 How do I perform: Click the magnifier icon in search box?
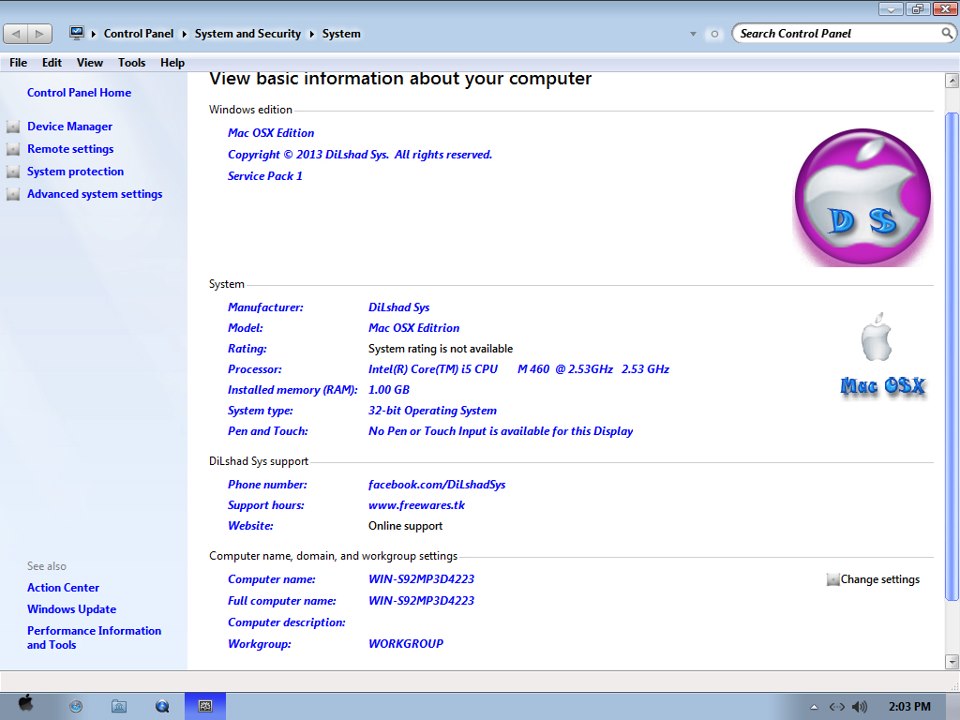(947, 34)
